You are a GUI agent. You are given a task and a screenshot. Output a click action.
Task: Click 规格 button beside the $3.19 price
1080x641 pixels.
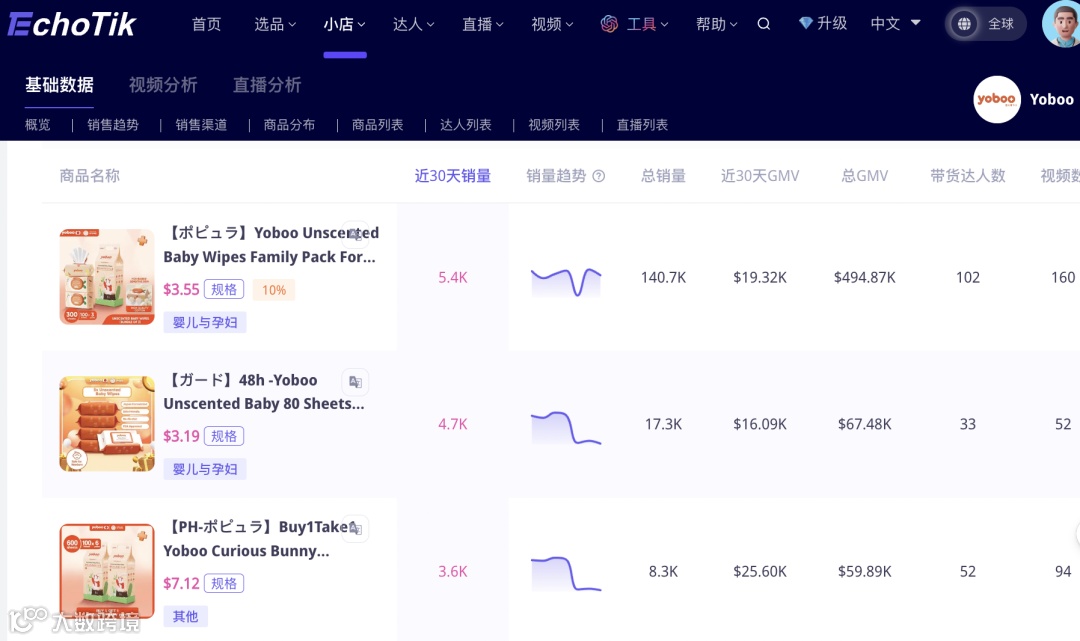point(224,437)
